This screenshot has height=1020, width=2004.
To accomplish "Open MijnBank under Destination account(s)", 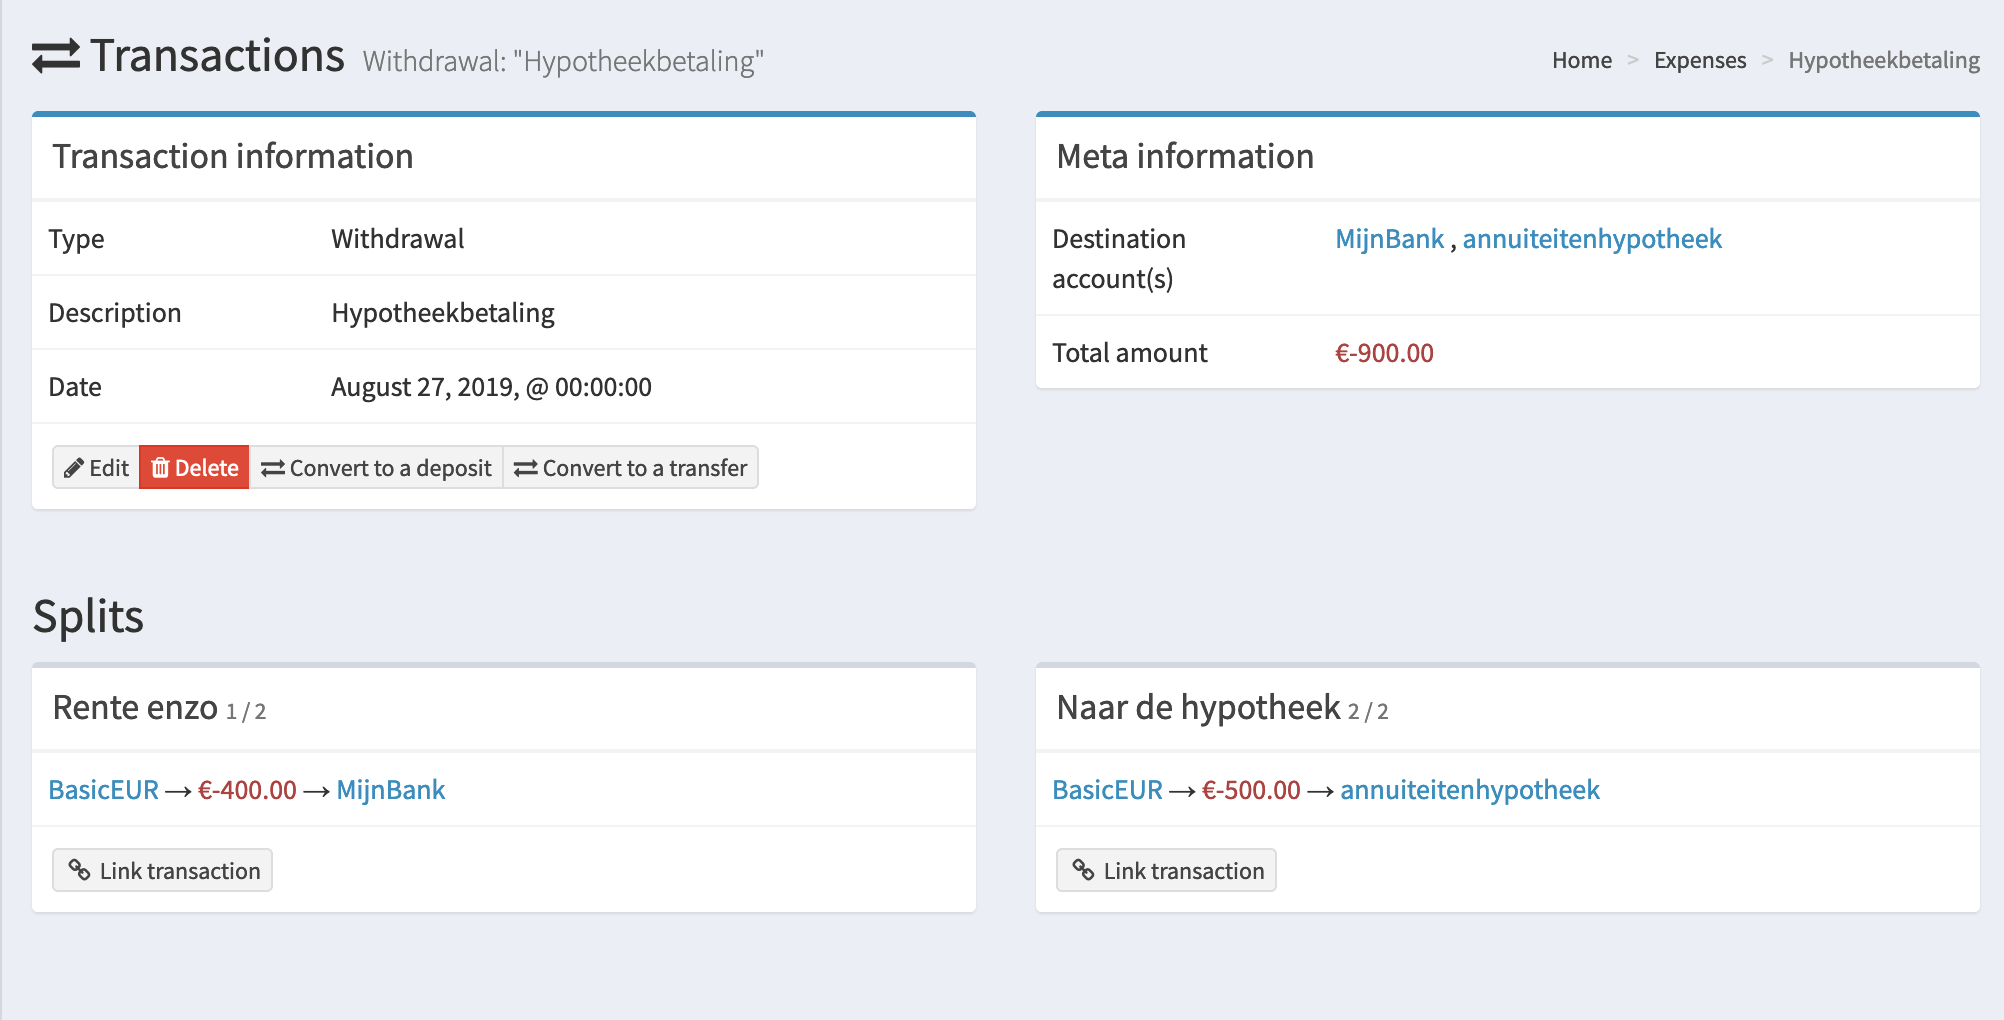I will [1389, 239].
